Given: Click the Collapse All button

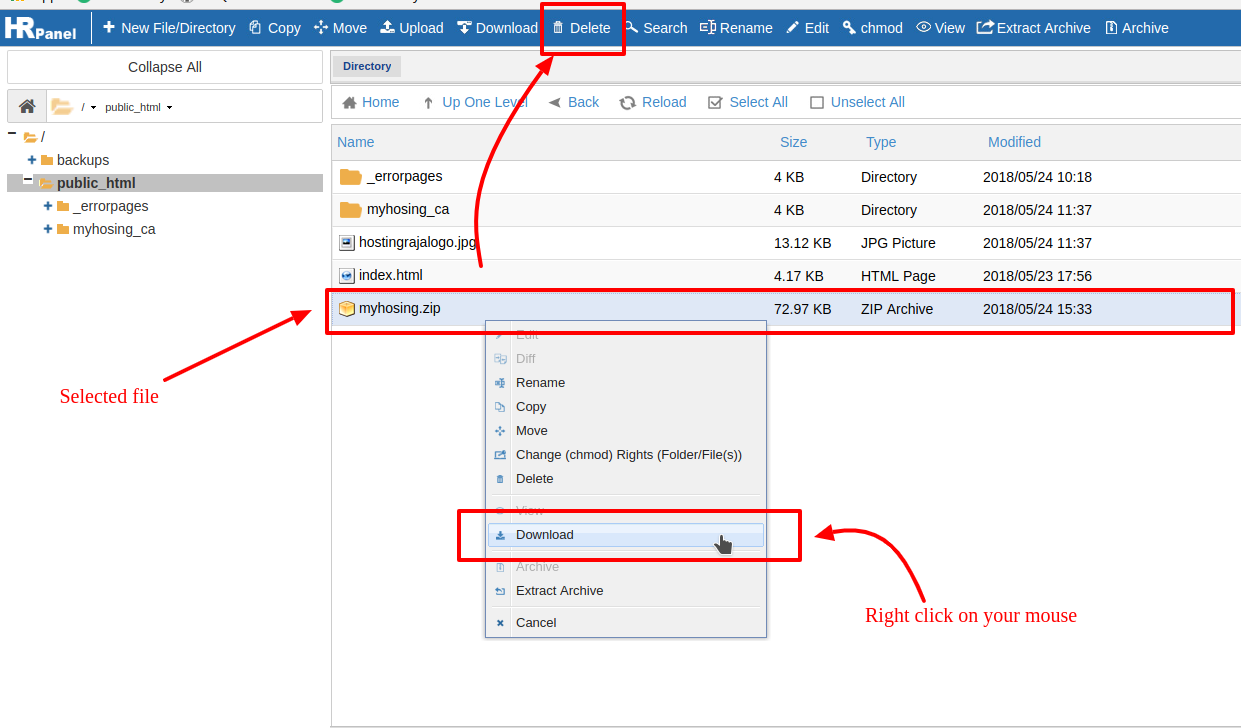Looking at the screenshot, I should coord(165,67).
